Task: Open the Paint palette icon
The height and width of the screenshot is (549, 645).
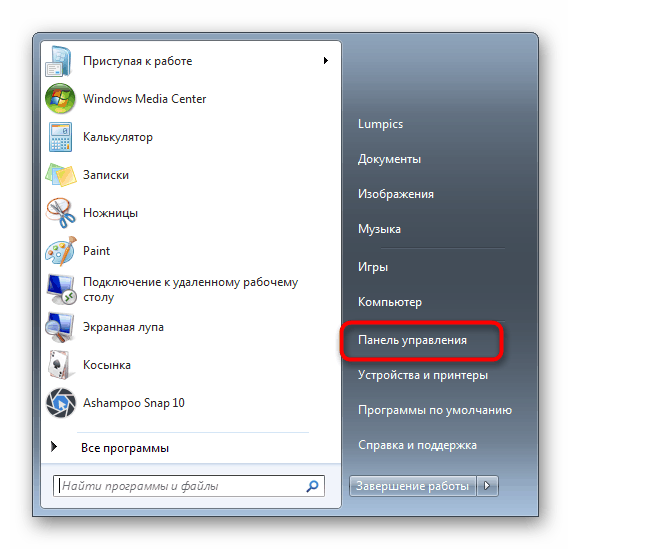Action: tap(60, 251)
